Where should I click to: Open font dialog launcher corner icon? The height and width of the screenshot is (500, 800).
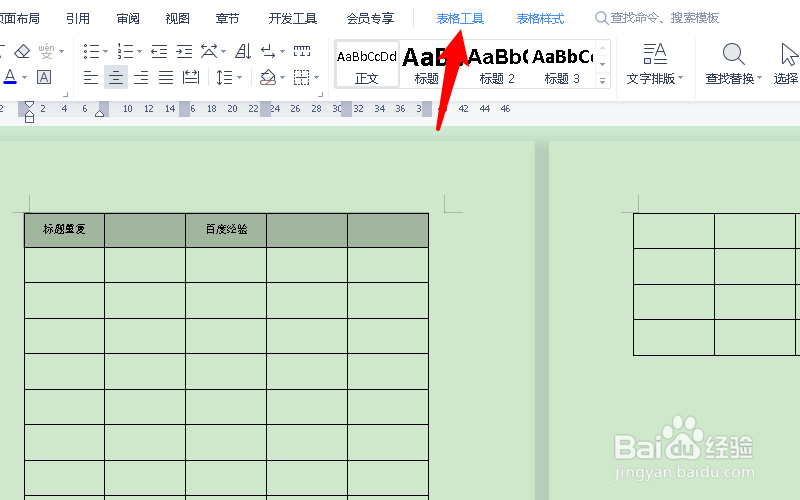pos(65,94)
